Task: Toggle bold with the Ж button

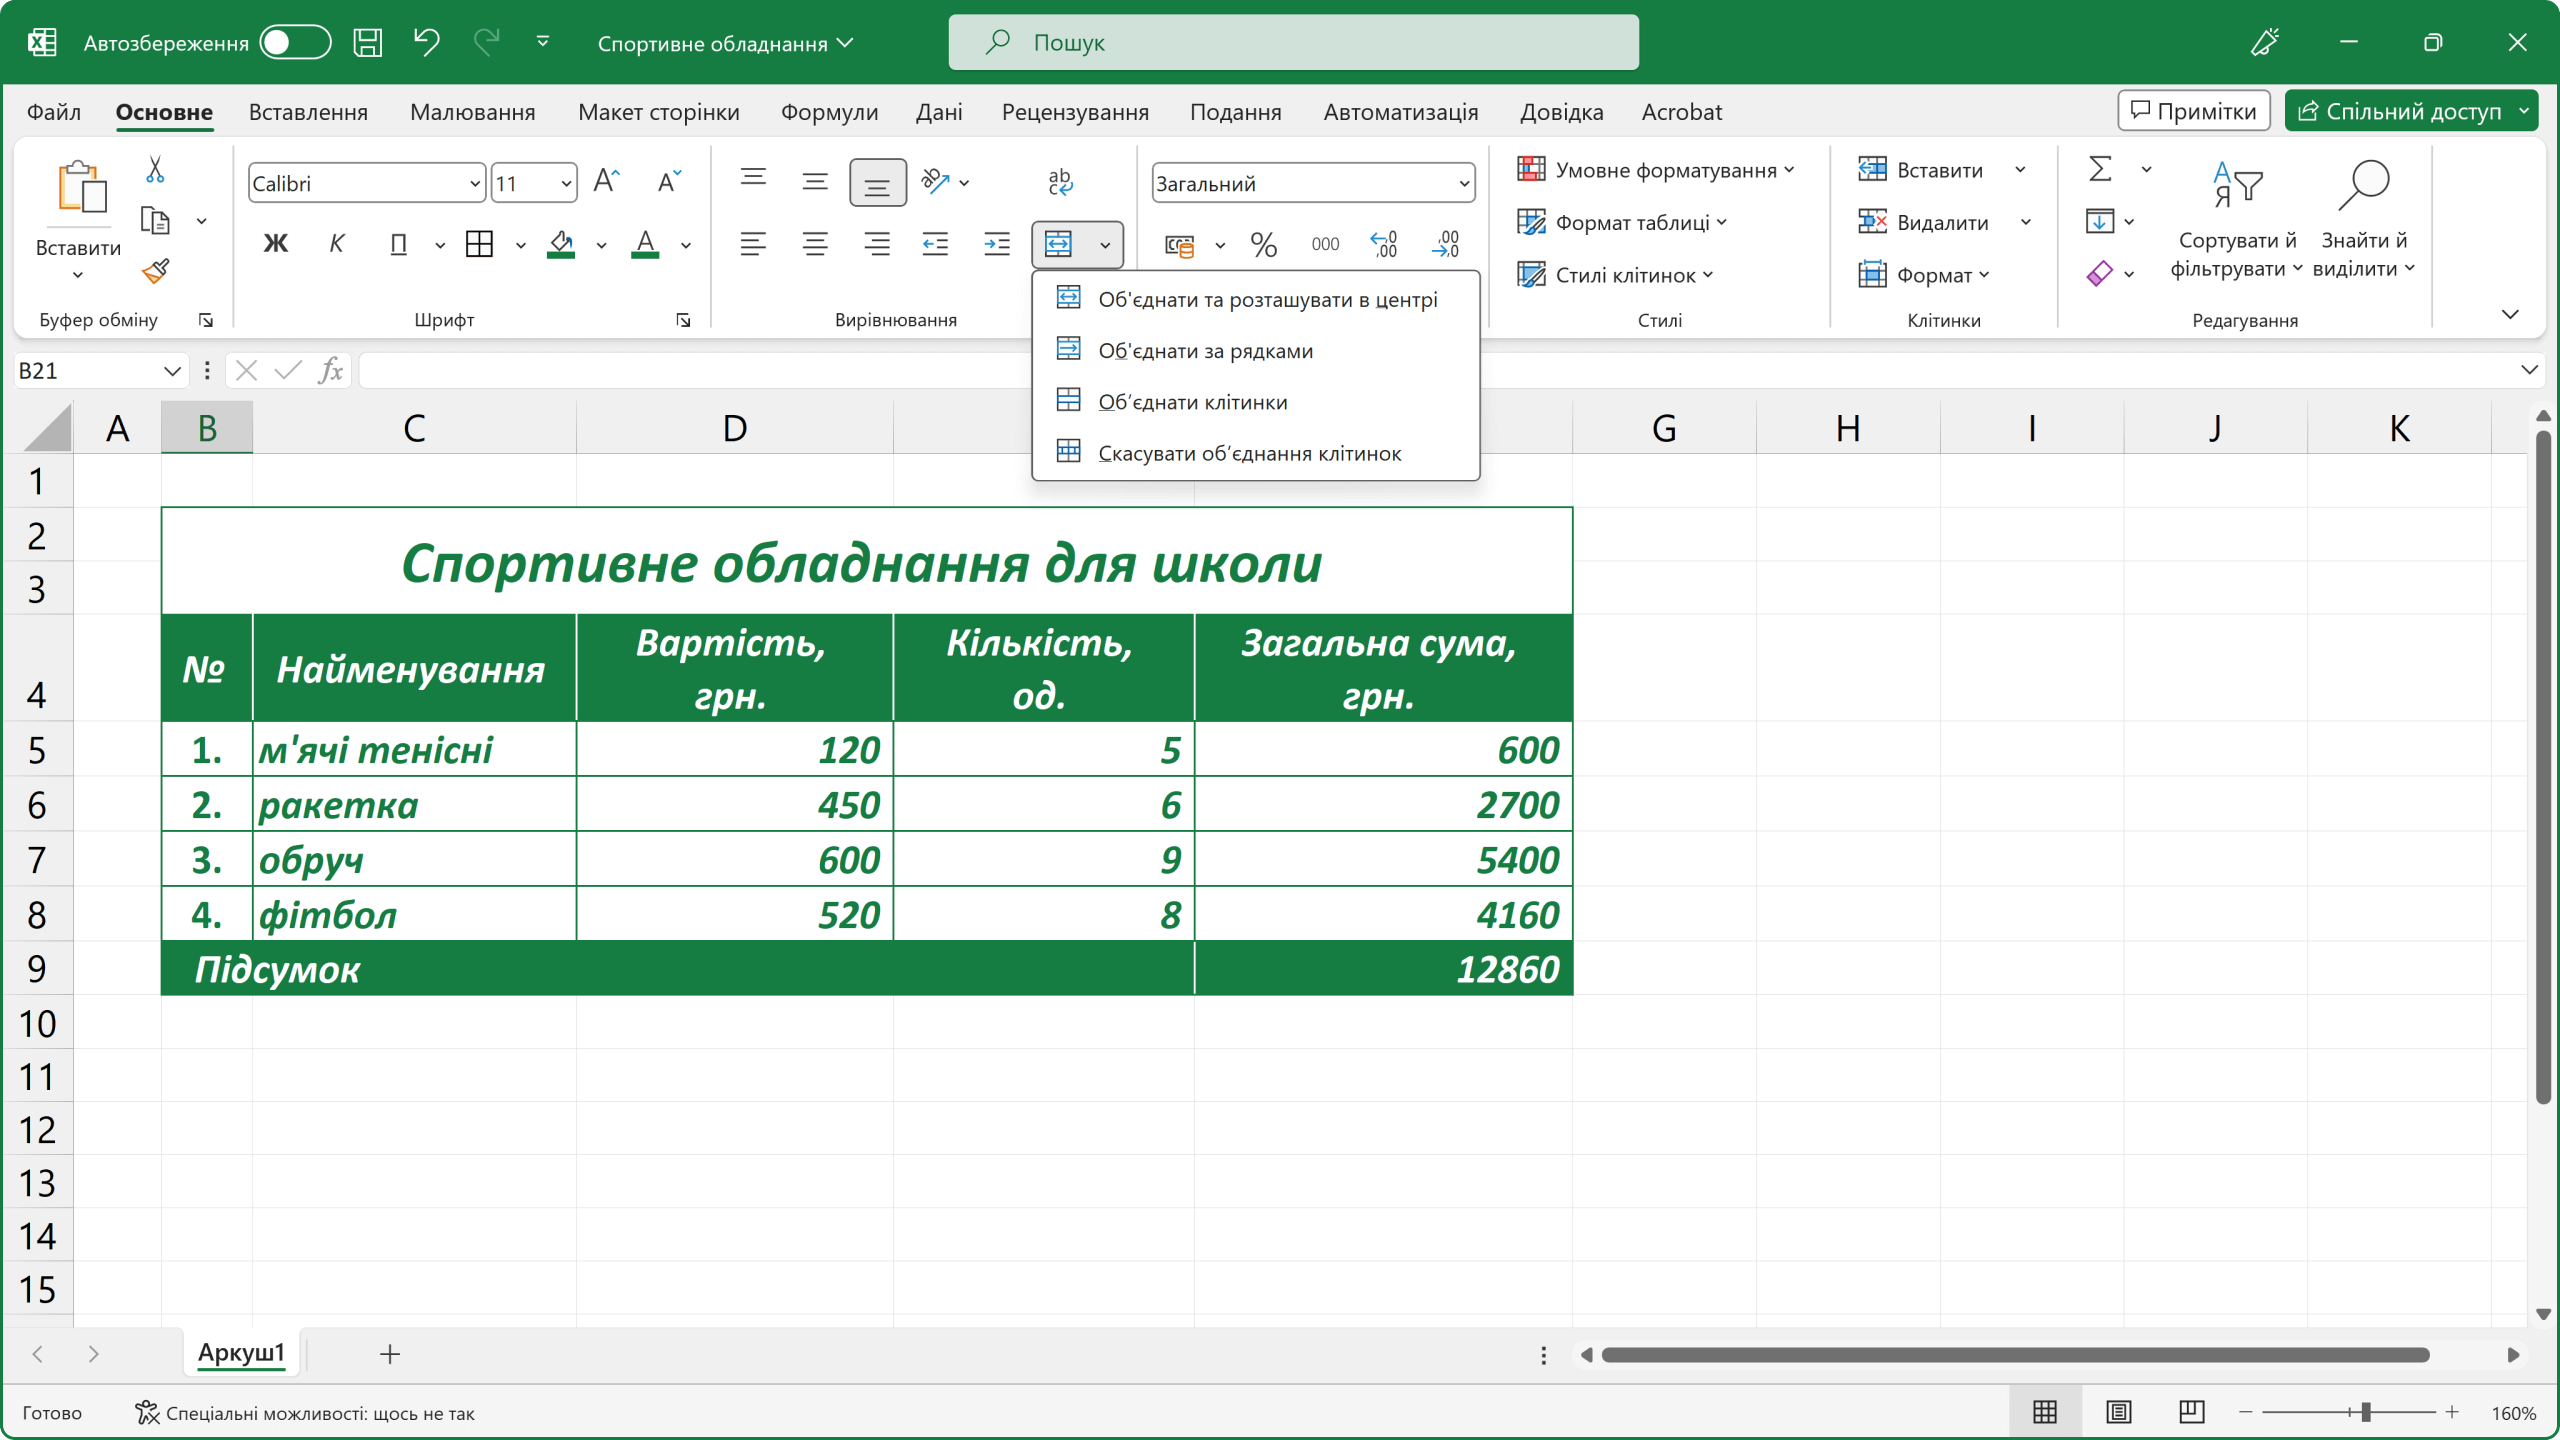Action: pos(275,244)
